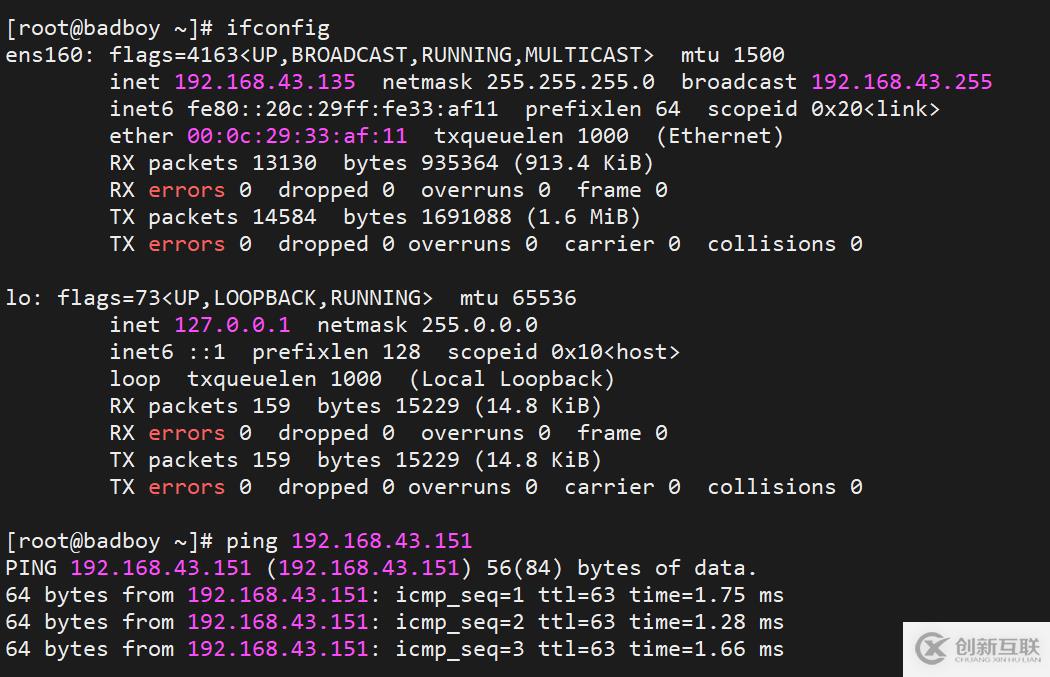1050x677 pixels.
Task: Select the MAC address 00:0c:29:33:af:11
Action: click(x=297, y=136)
